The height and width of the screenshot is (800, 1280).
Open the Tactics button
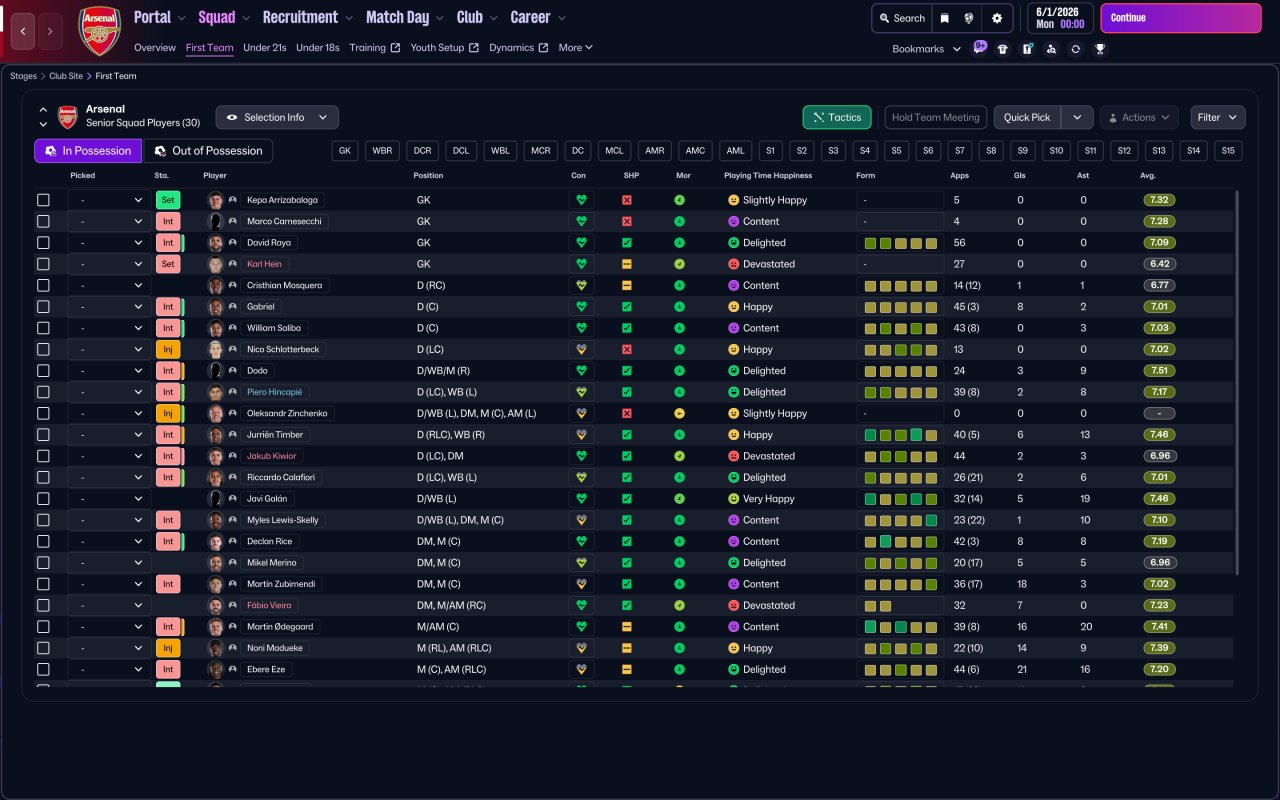(837, 117)
